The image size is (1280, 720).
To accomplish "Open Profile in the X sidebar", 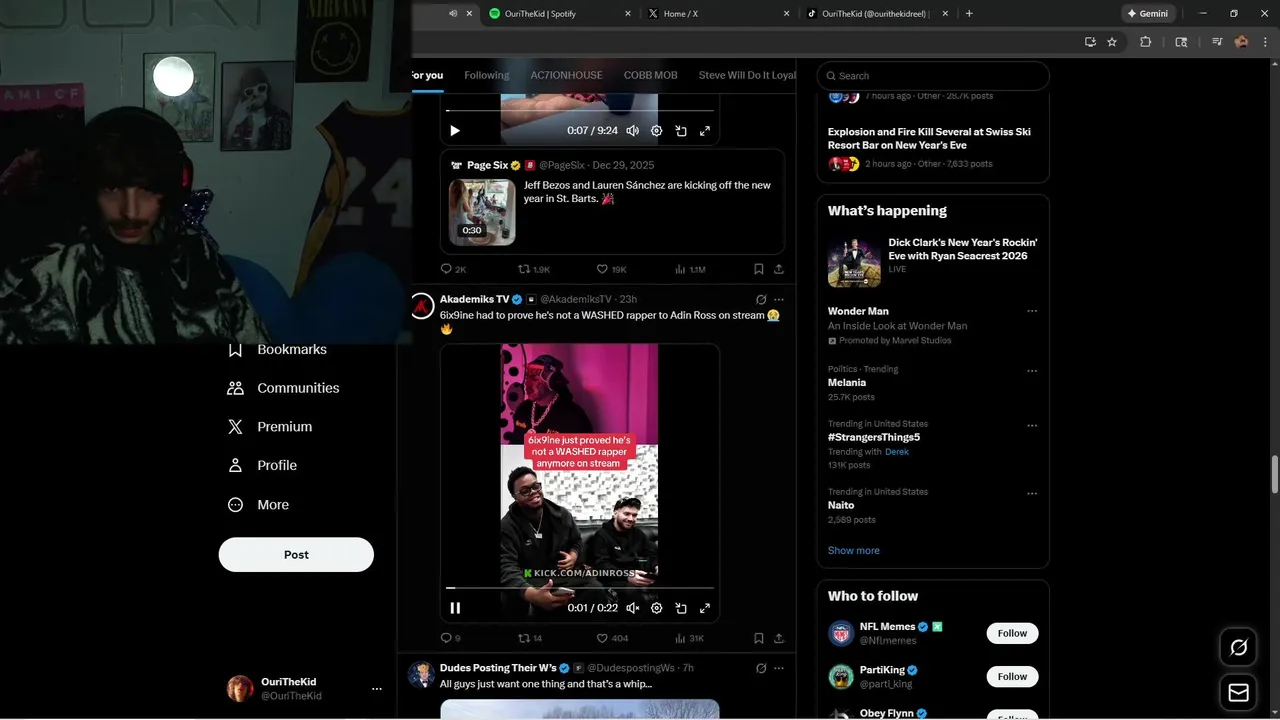I will point(262,465).
